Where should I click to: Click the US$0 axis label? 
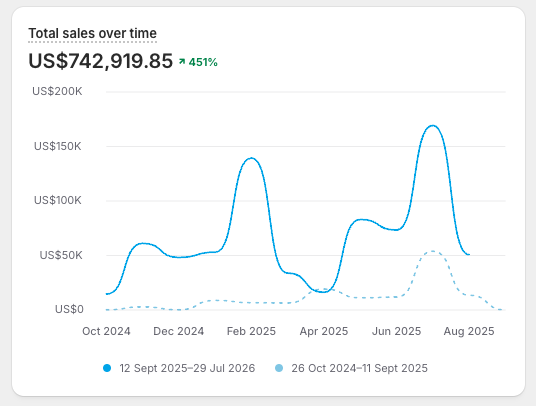tap(69, 309)
